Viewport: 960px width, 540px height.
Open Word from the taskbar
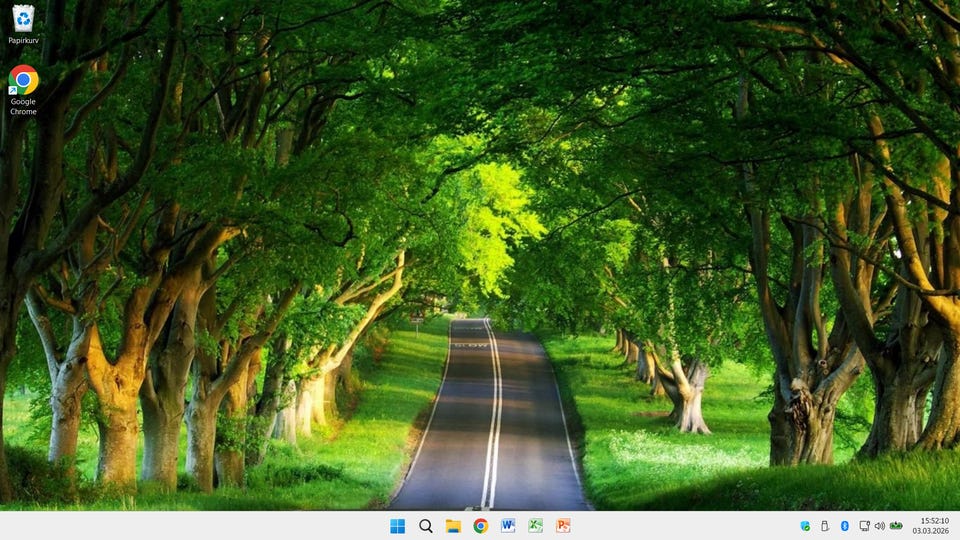click(508, 526)
